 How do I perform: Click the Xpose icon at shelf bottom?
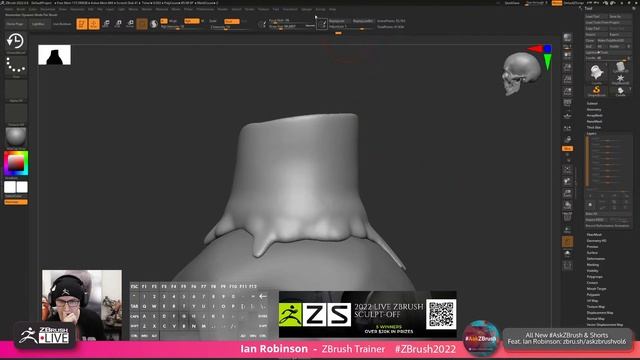pyautogui.click(x=567, y=266)
